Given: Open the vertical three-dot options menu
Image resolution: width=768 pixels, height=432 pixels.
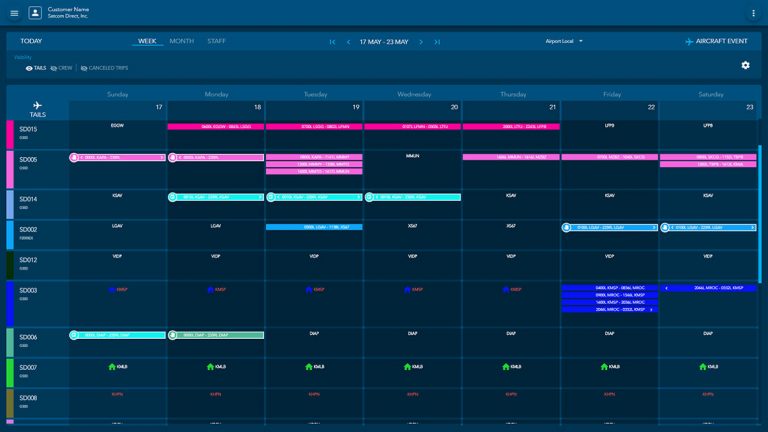Looking at the screenshot, I should (753, 13).
